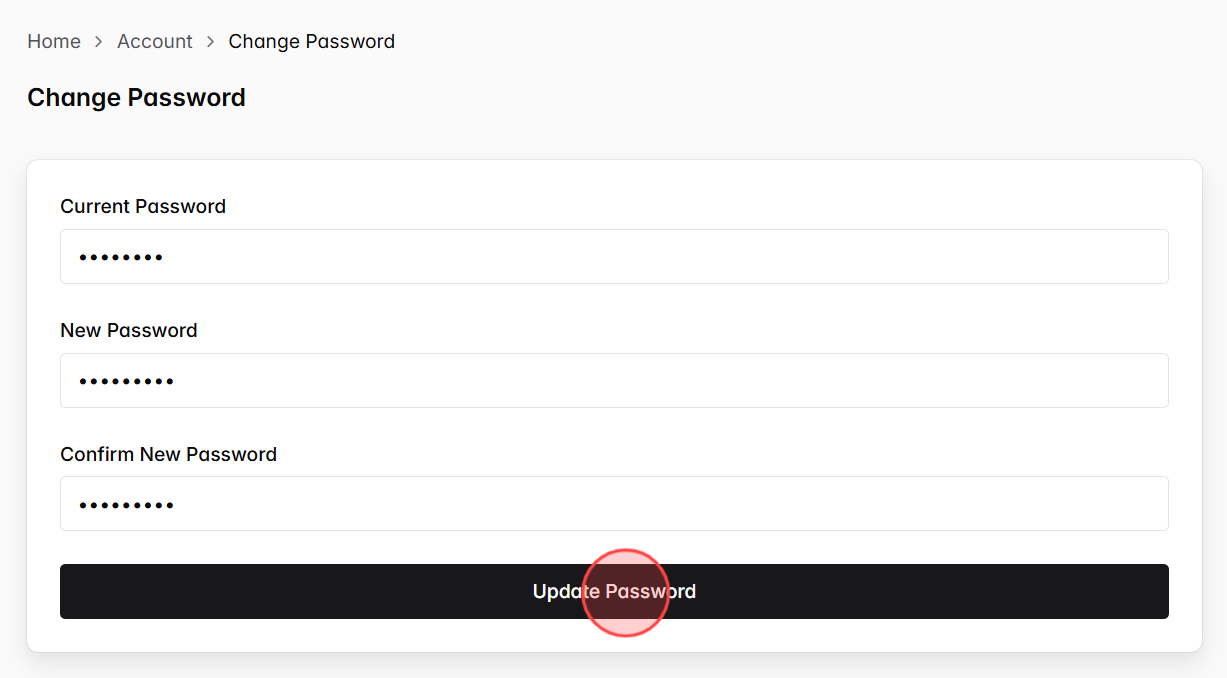Select the Confirm New Password field
Viewport: 1227px width, 678px height.
614,503
